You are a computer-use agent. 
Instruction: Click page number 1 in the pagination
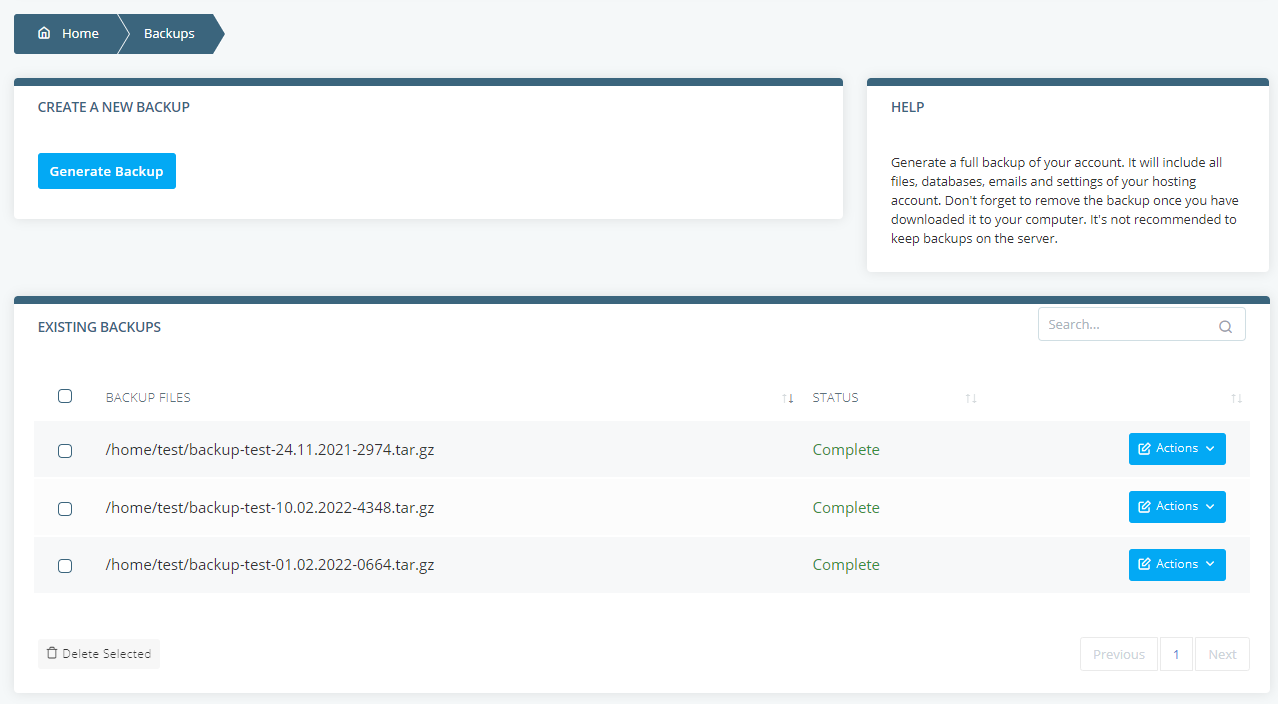[1176, 653]
